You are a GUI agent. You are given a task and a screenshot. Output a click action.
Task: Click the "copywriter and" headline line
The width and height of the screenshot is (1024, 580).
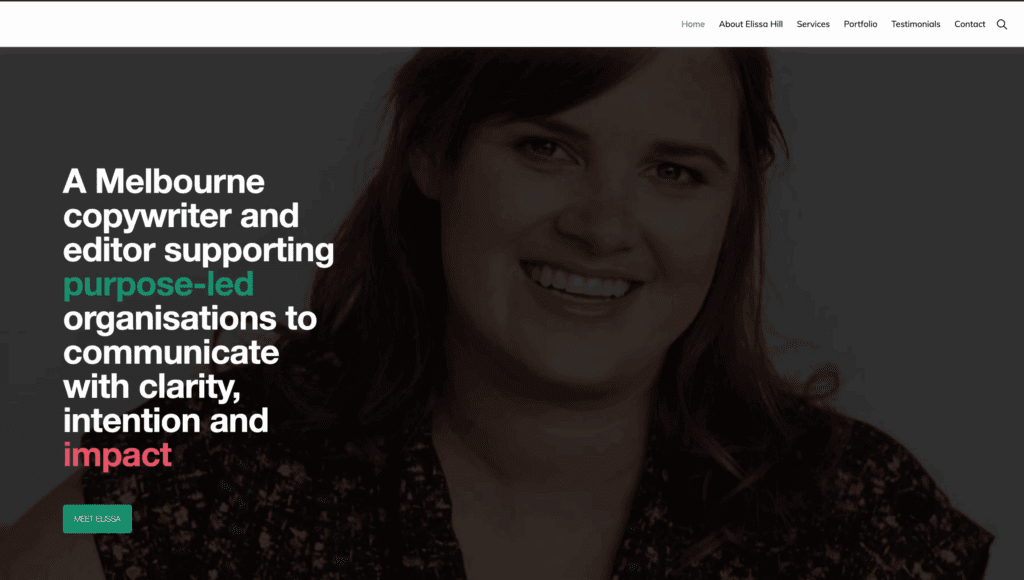181,216
